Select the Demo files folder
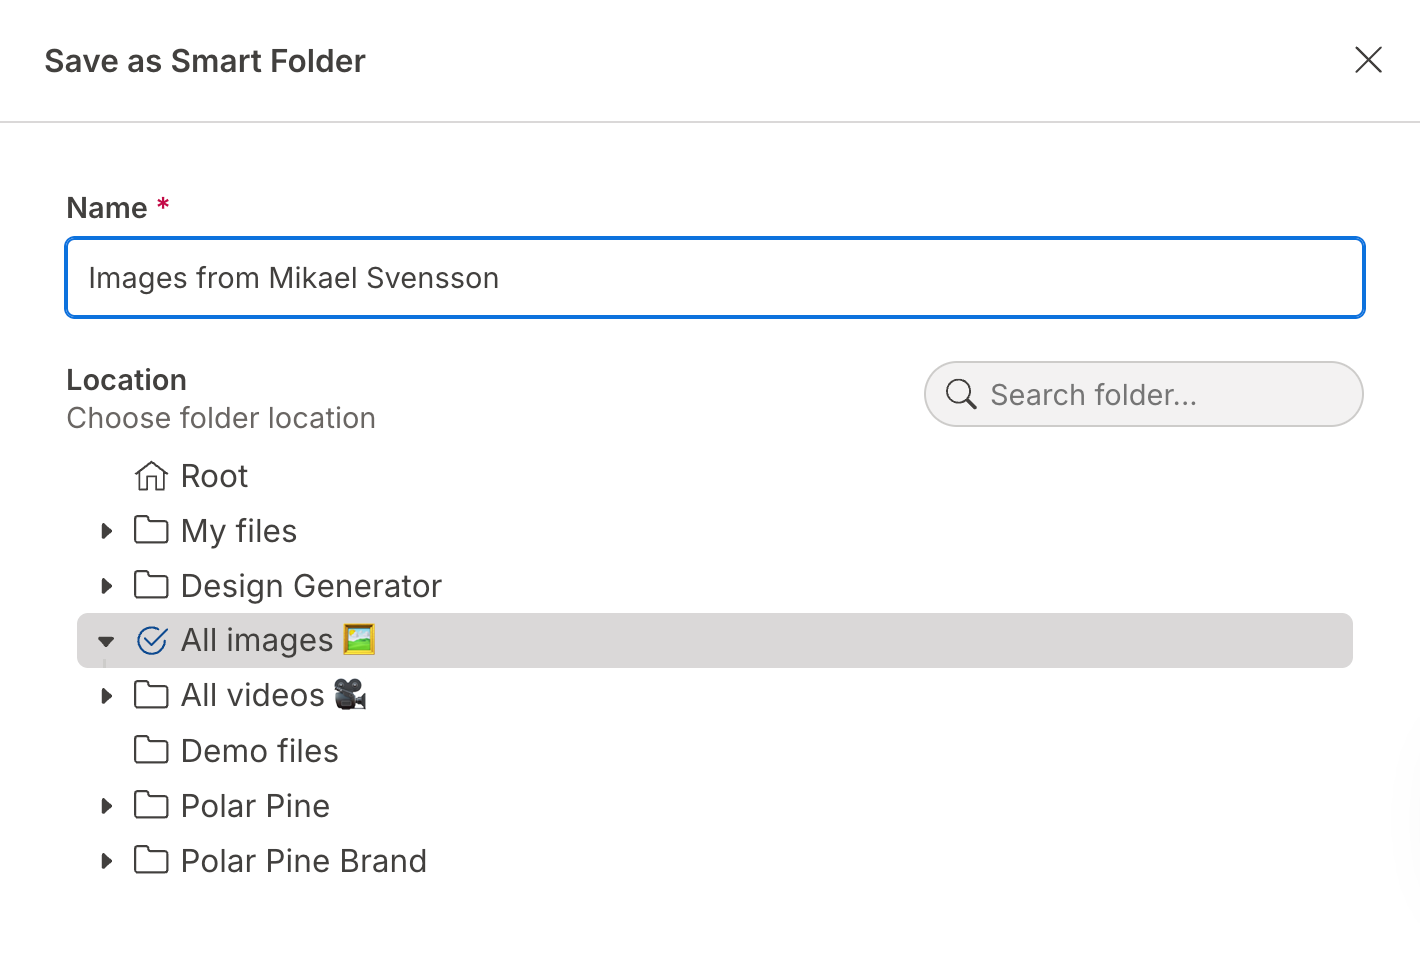The width and height of the screenshot is (1420, 978). tap(259, 750)
